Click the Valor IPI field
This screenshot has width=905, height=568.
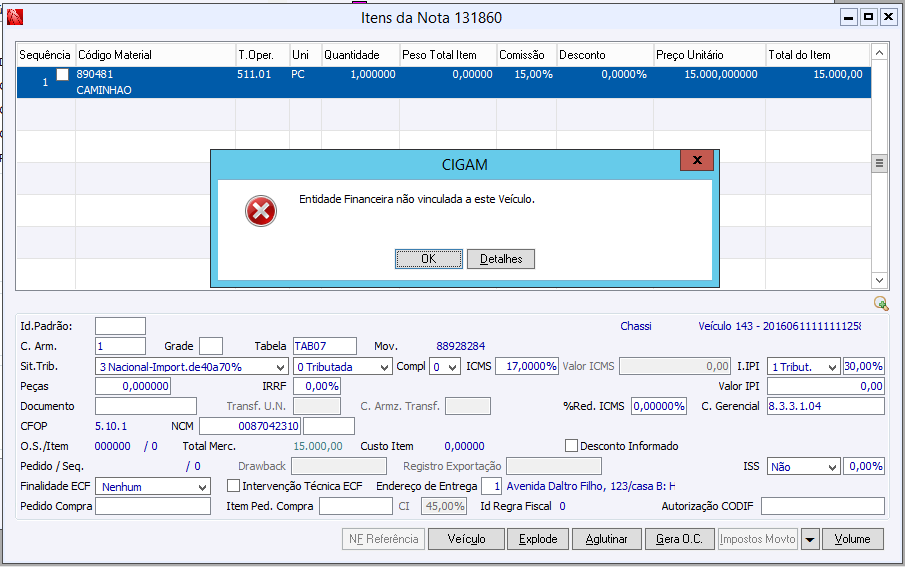click(825, 386)
